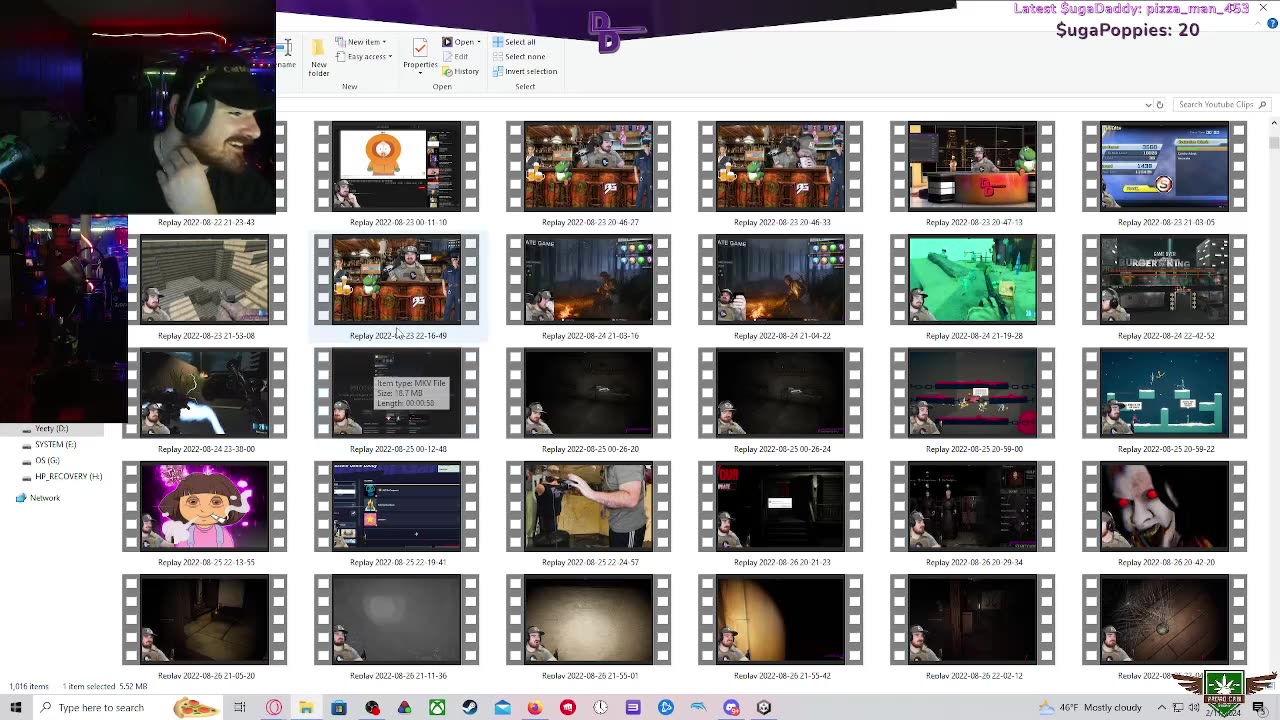Select the Replay 2022-08-24 22-42-52 video thumbnail
The image size is (1280, 720).
(x=1165, y=280)
